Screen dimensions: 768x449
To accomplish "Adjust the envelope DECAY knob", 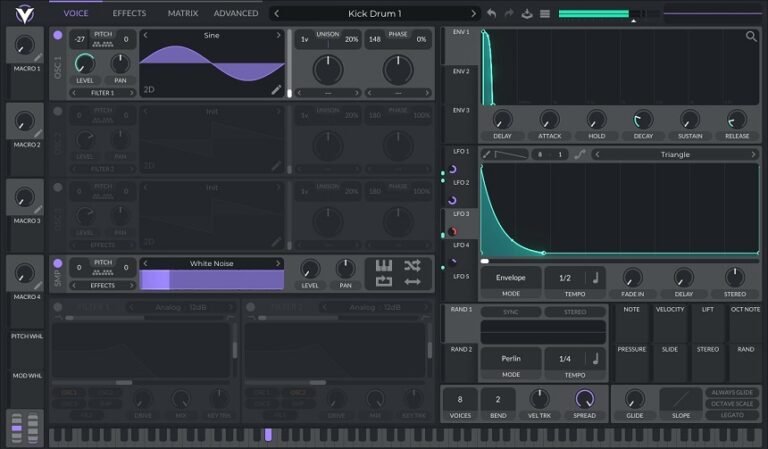I will tap(643, 119).
